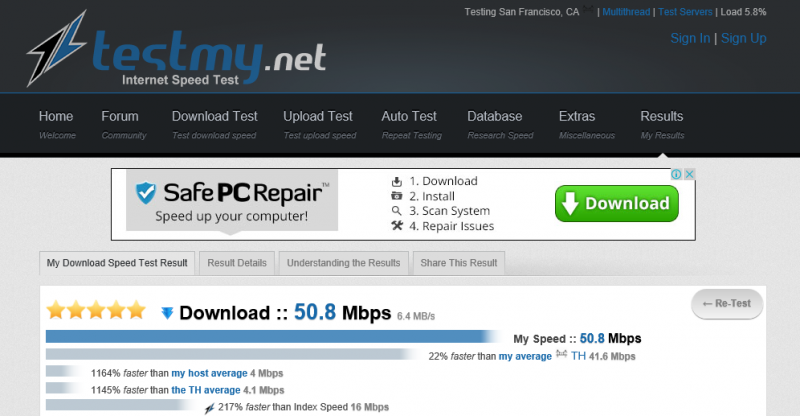Click the Multithread link
Viewport: 800px width, 416px height.
click(x=626, y=12)
